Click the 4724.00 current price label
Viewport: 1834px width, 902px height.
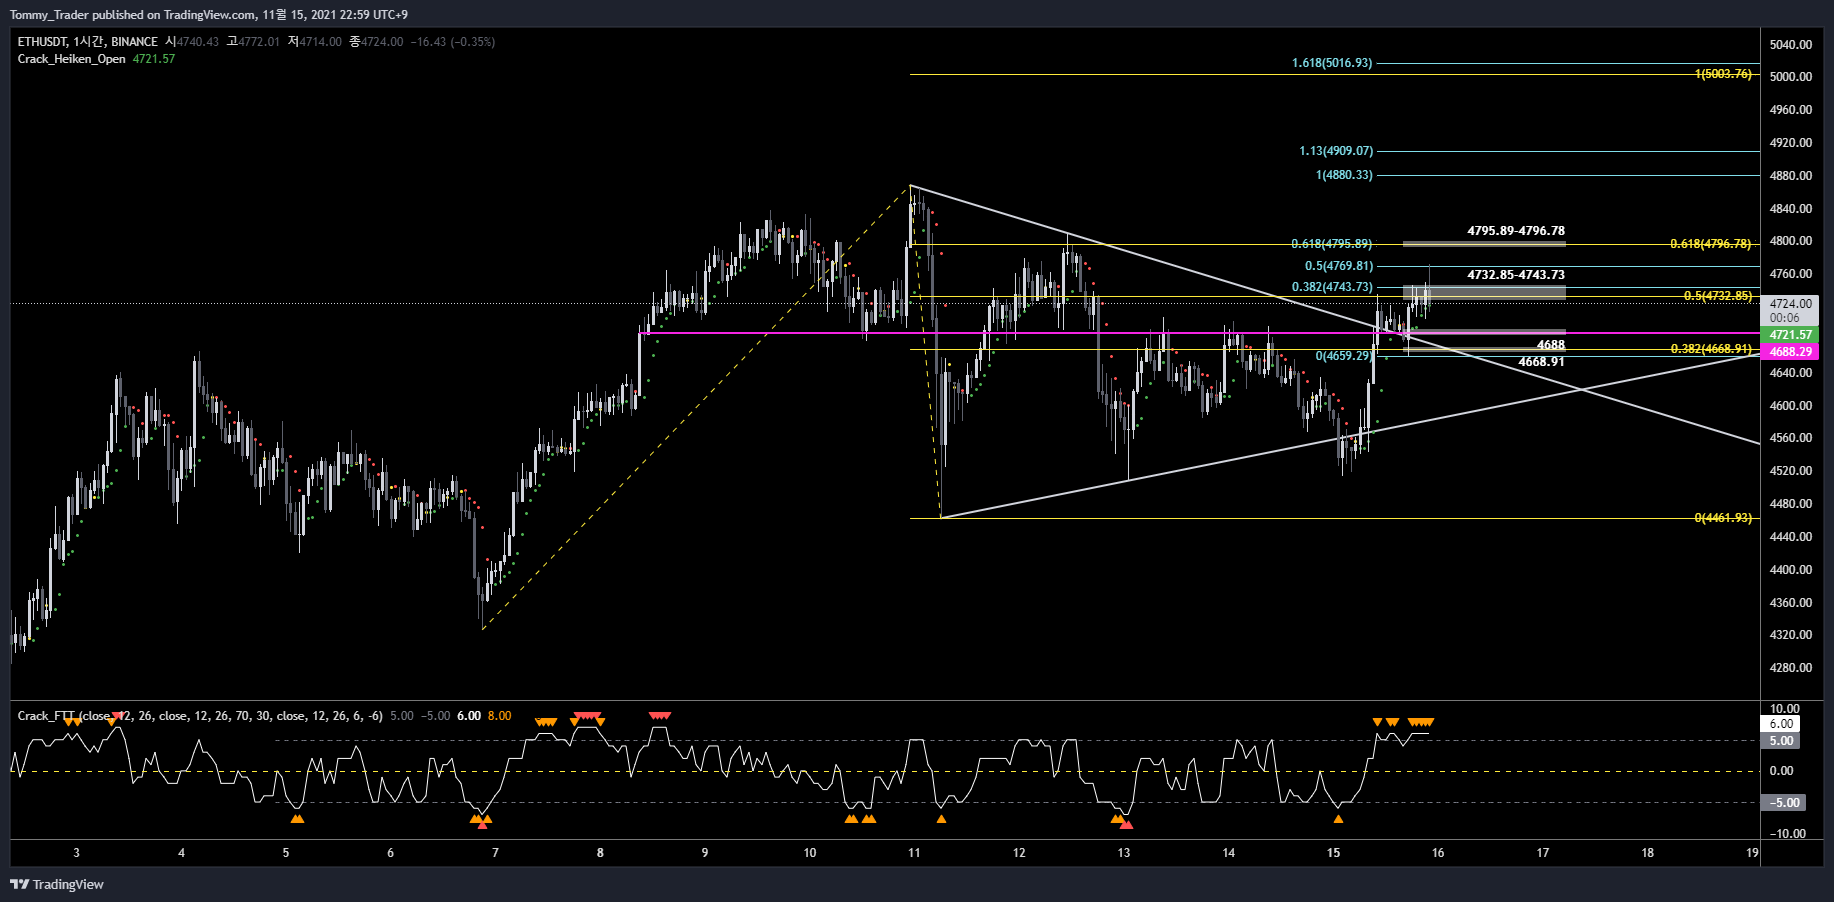tap(1790, 304)
